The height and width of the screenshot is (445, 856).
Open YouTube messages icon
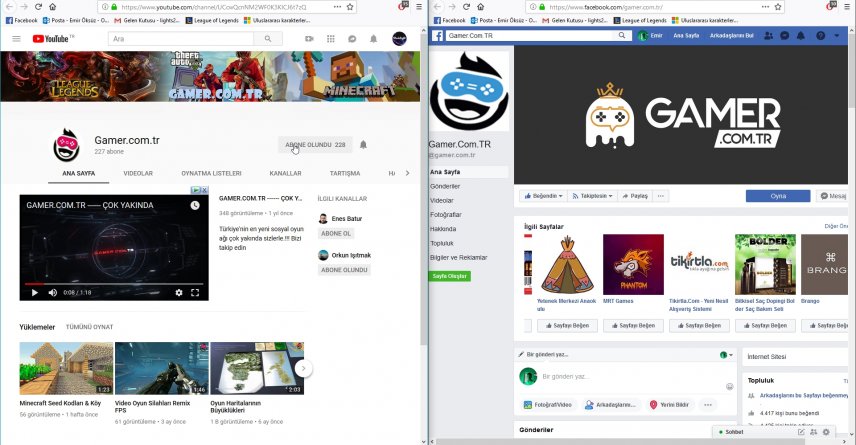[352, 39]
